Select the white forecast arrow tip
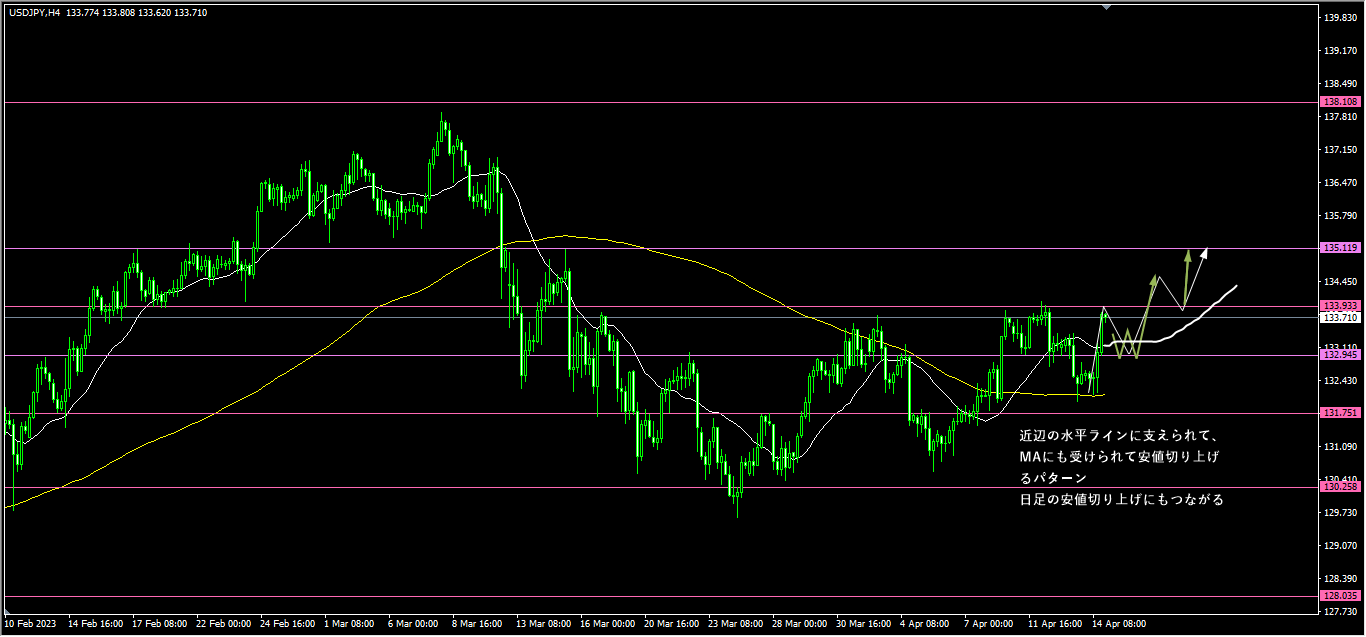Image resolution: width=1366 pixels, height=637 pixels. (1206, 250)
